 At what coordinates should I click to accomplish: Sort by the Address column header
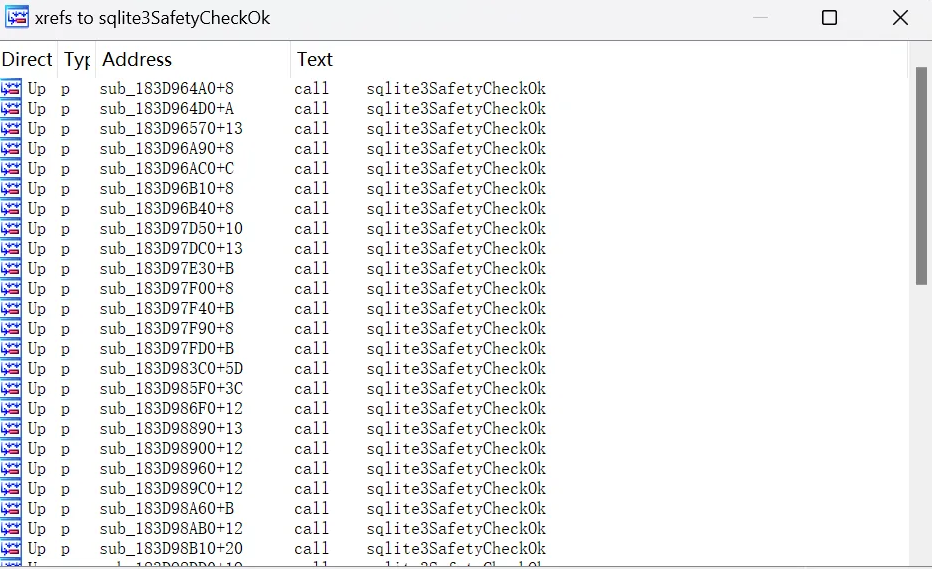193,59
